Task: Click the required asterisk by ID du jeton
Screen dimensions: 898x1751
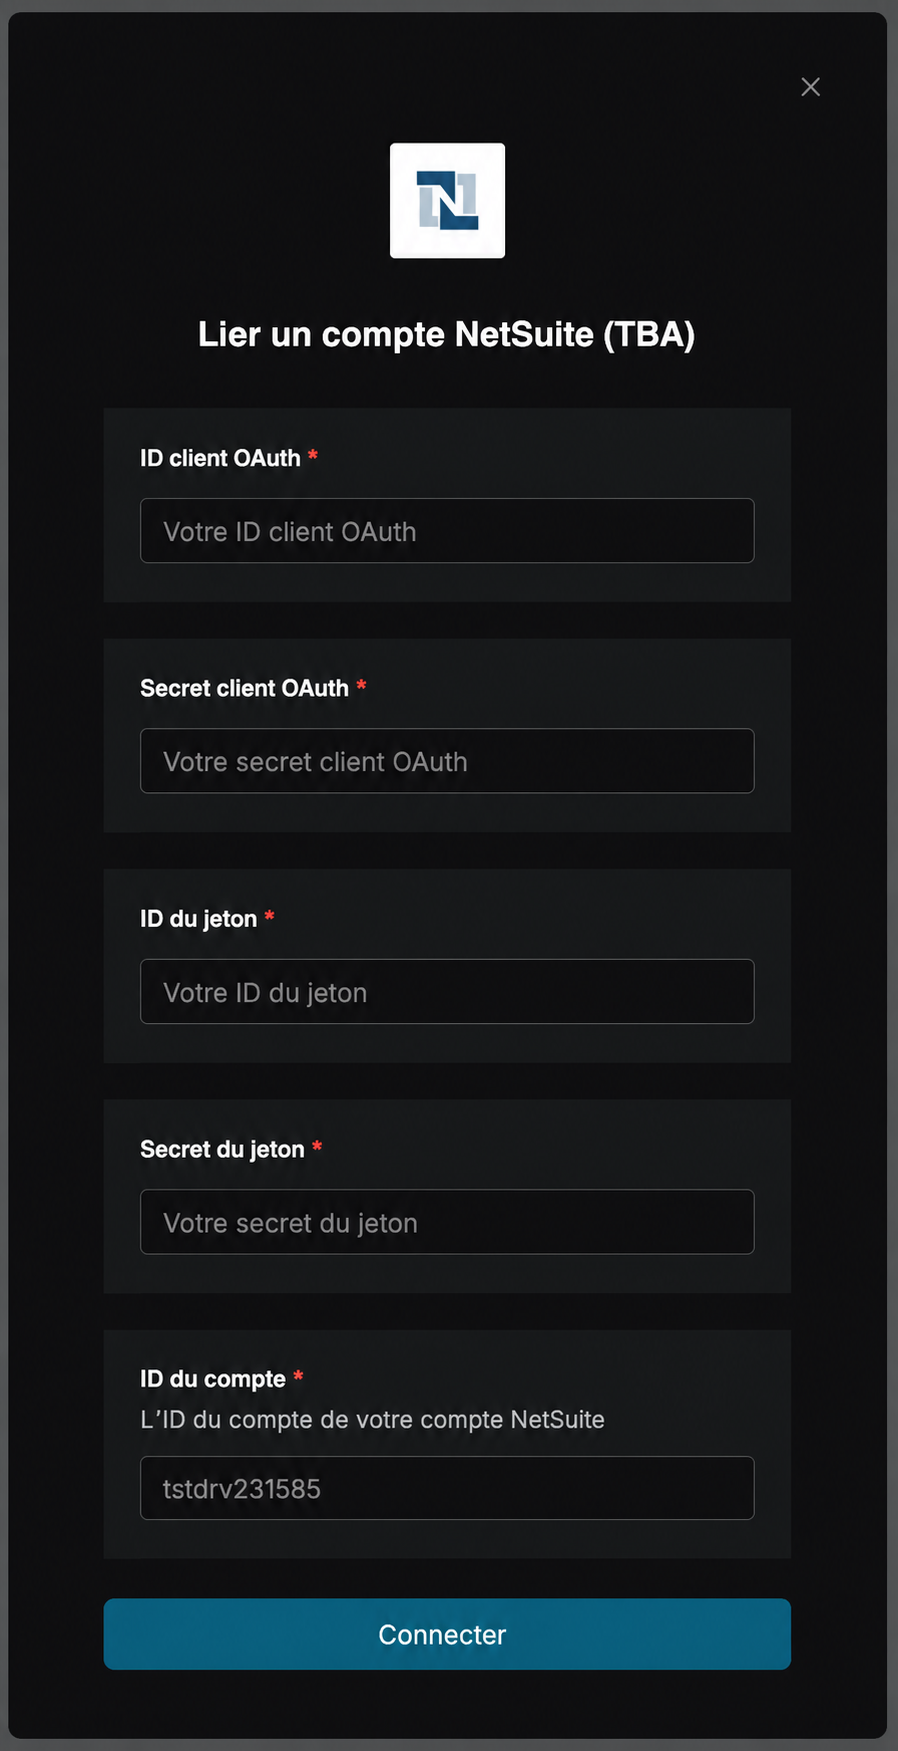Action: 269,917
